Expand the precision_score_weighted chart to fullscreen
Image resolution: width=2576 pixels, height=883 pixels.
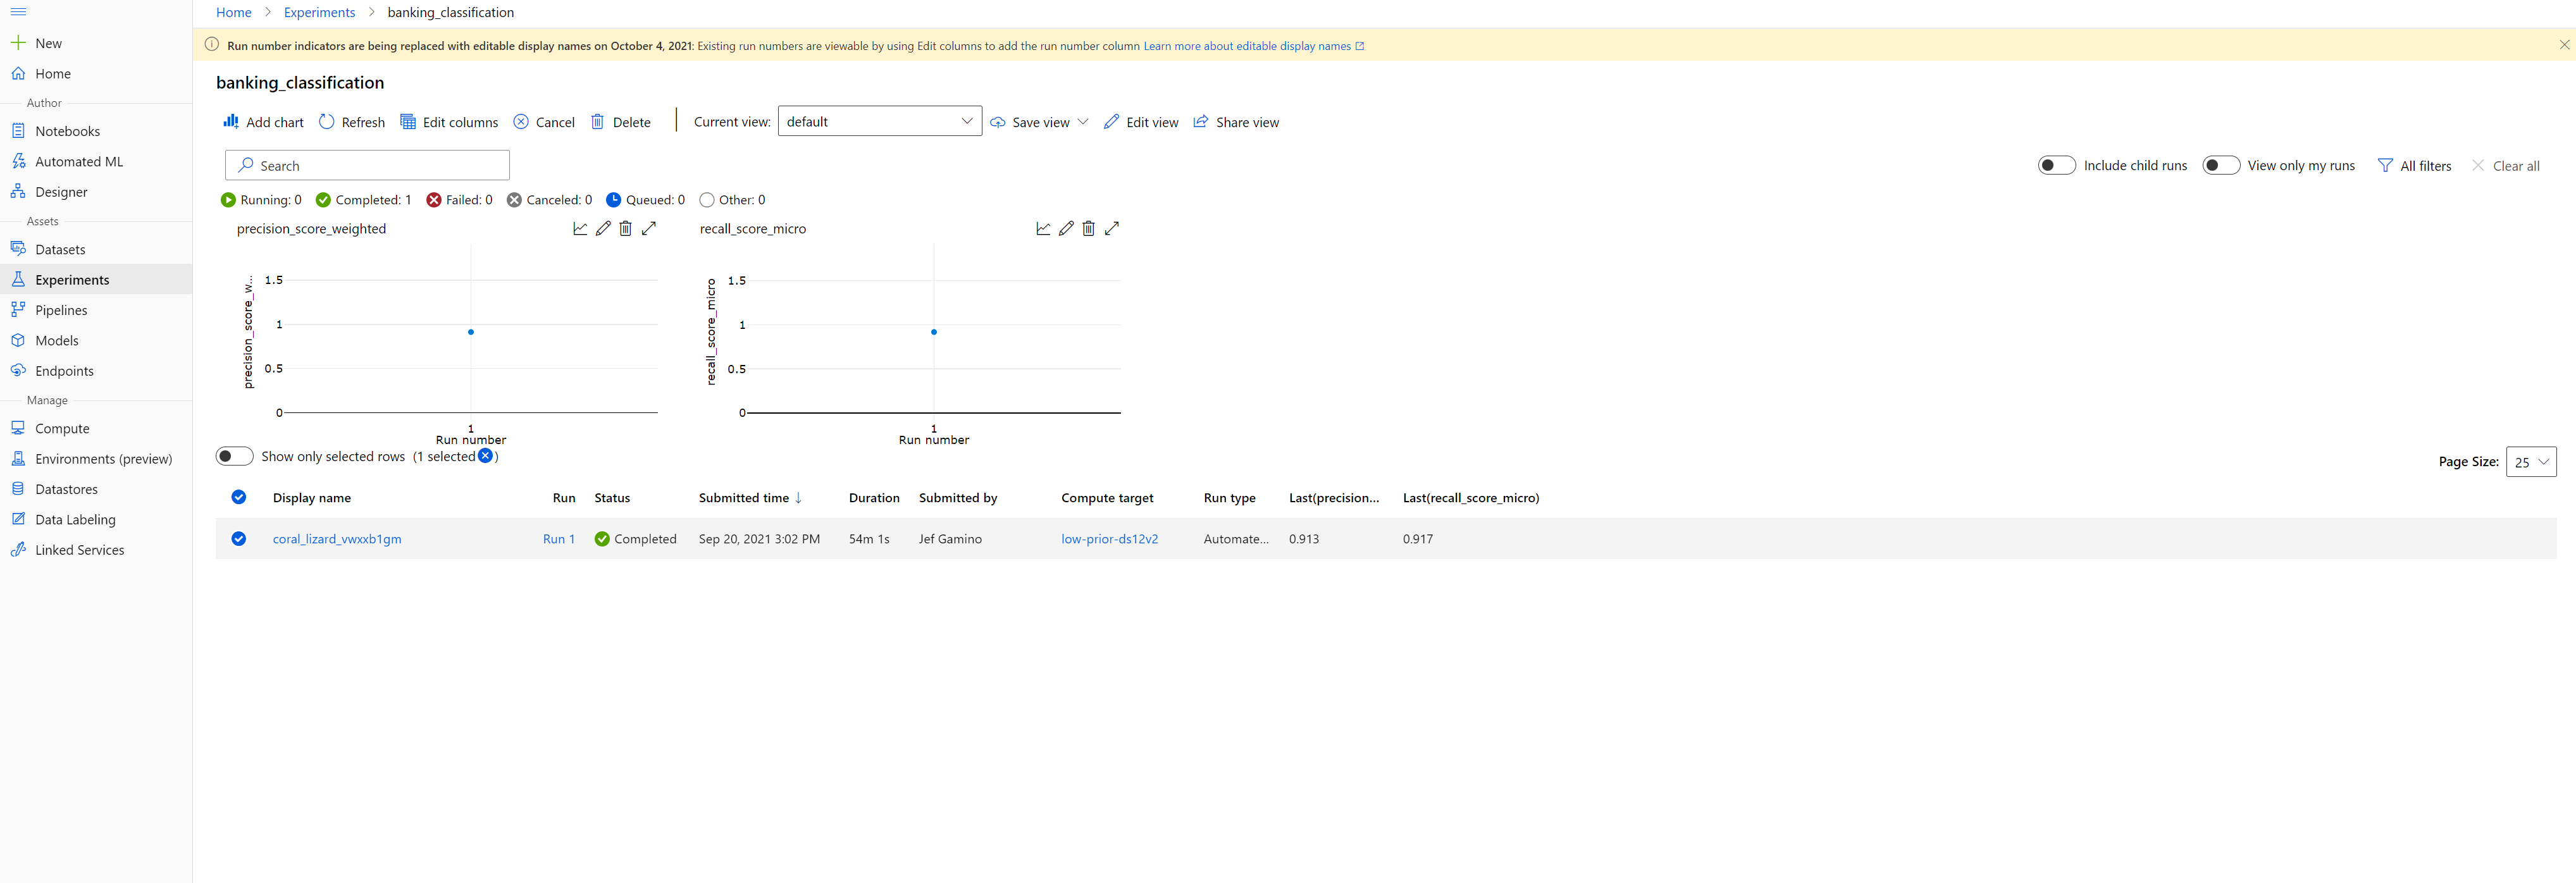tap(649, 228)
